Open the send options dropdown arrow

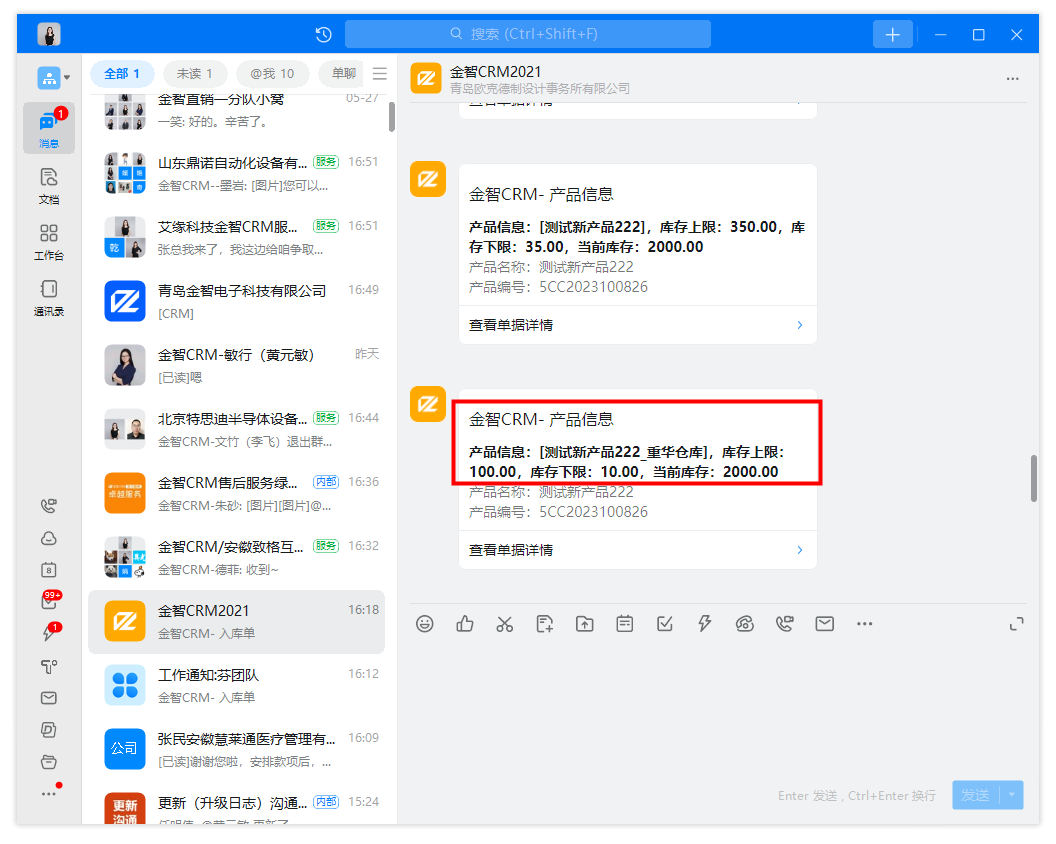[x=1012, y=796]
